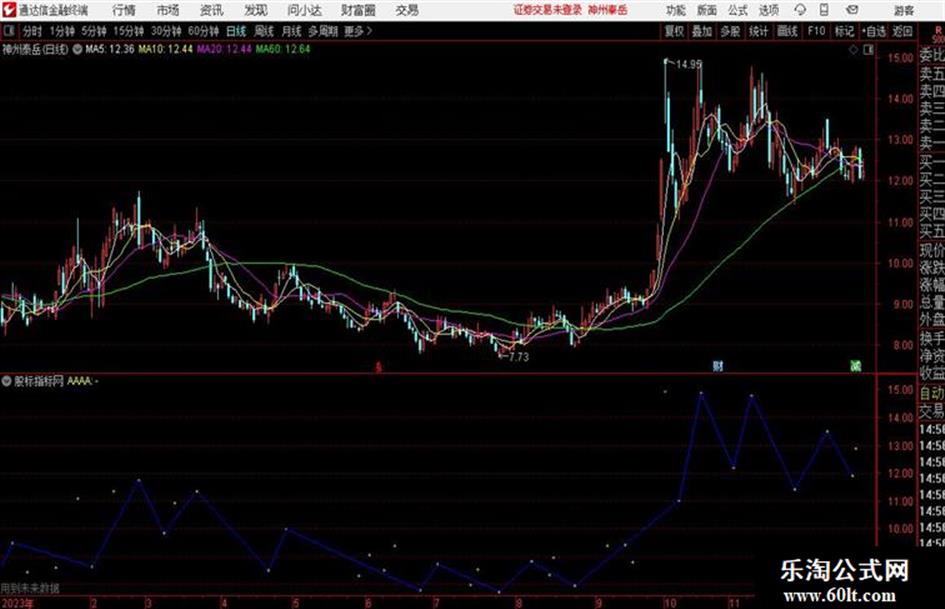
Task: Toggle the left panel layout icon
Action: (x=8, y=31)
